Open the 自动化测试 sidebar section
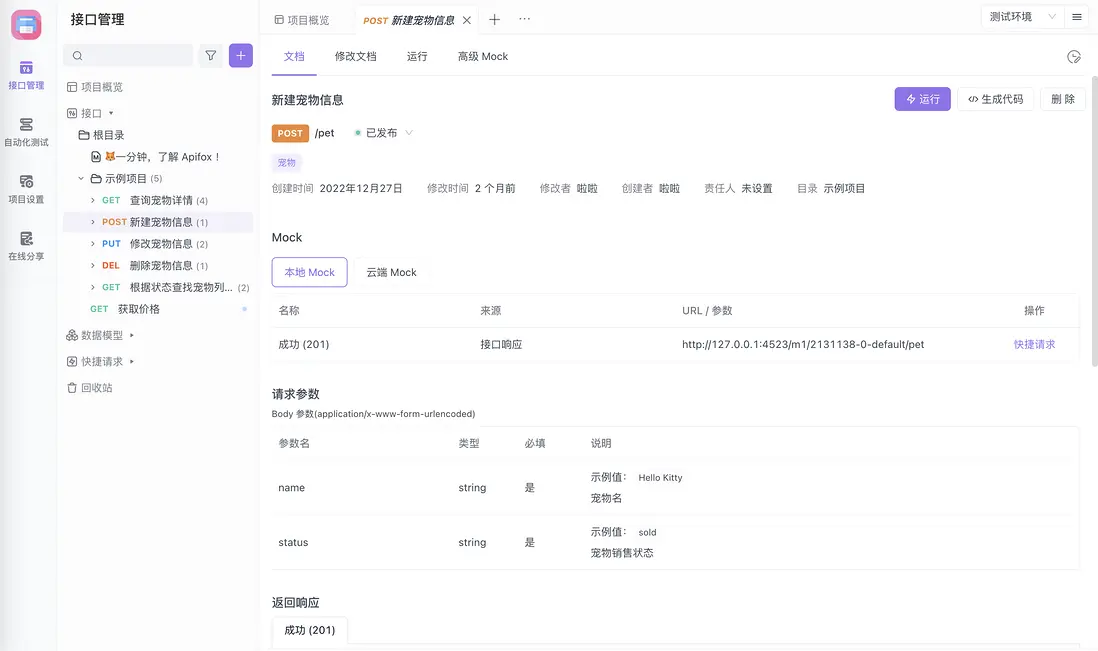The width and height of the screenshot is (1098, 651). click(26, 132)
